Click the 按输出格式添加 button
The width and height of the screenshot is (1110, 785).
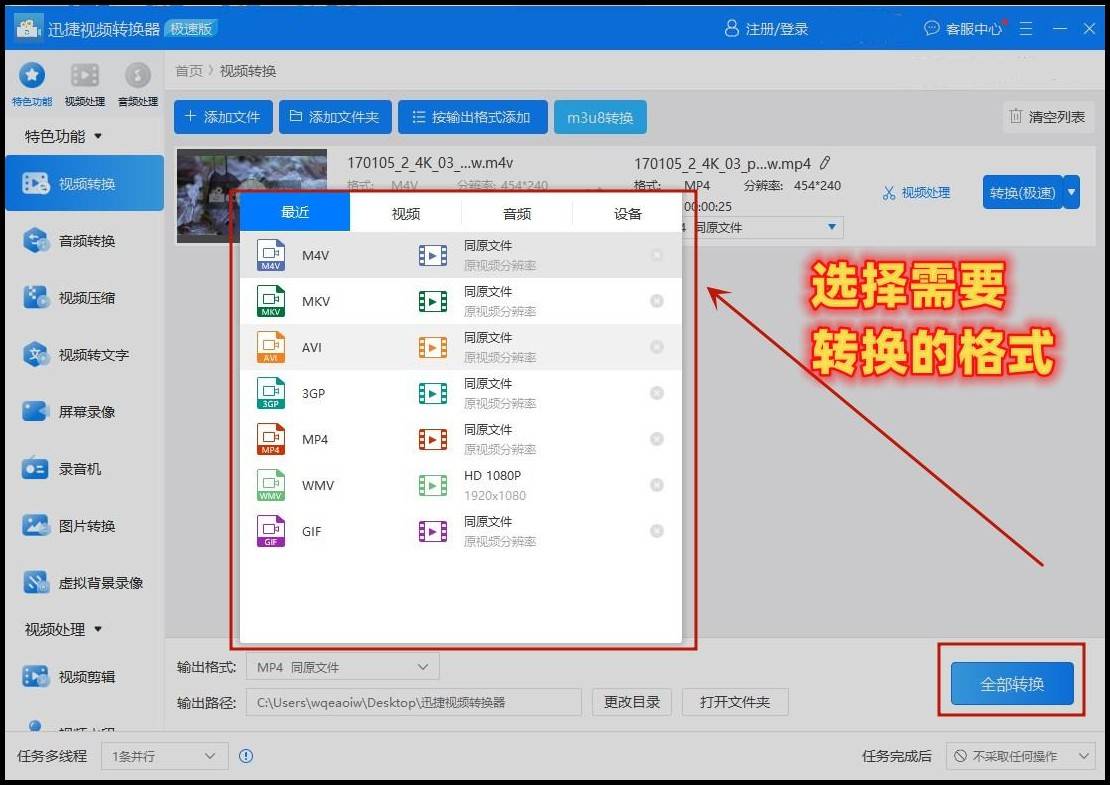tap(473, 117)
